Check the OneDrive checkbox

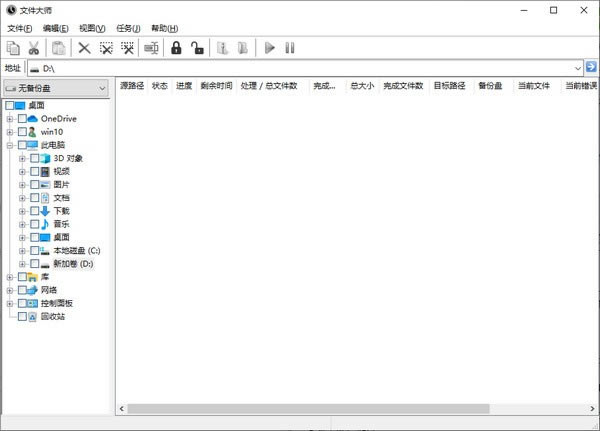pos(23,119)
